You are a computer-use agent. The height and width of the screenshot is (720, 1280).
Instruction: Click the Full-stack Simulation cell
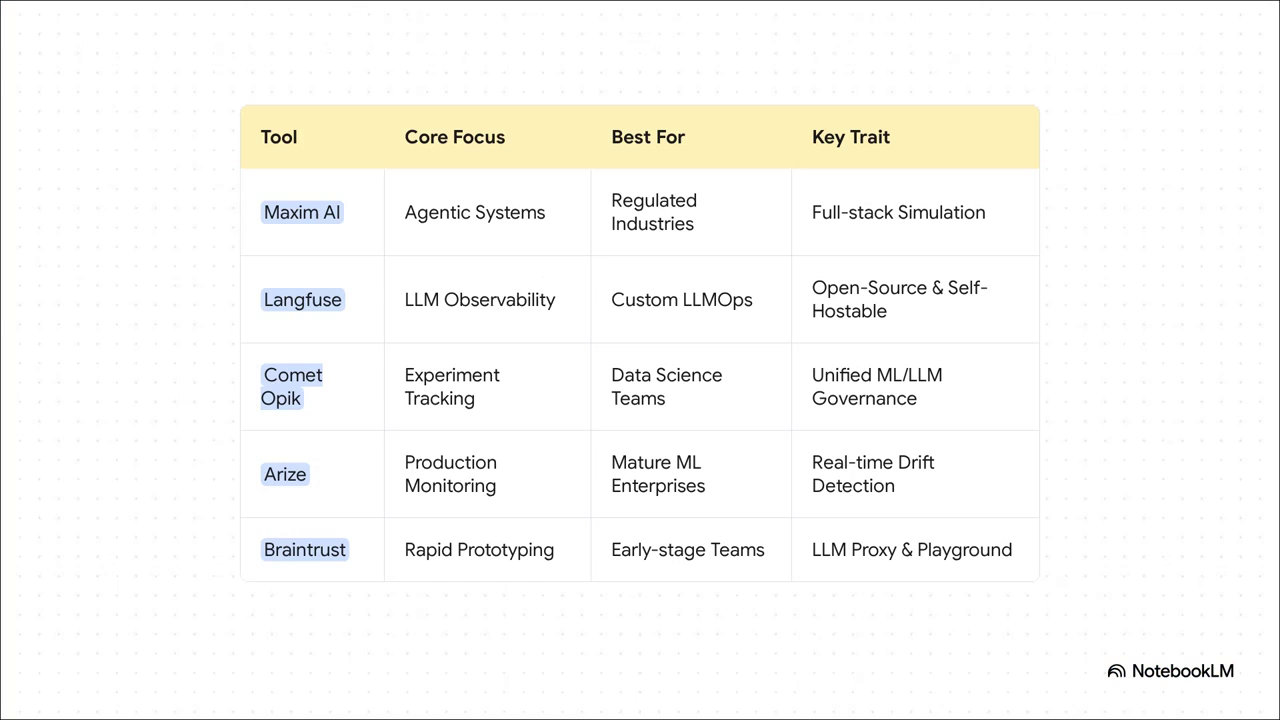point(898,212)
